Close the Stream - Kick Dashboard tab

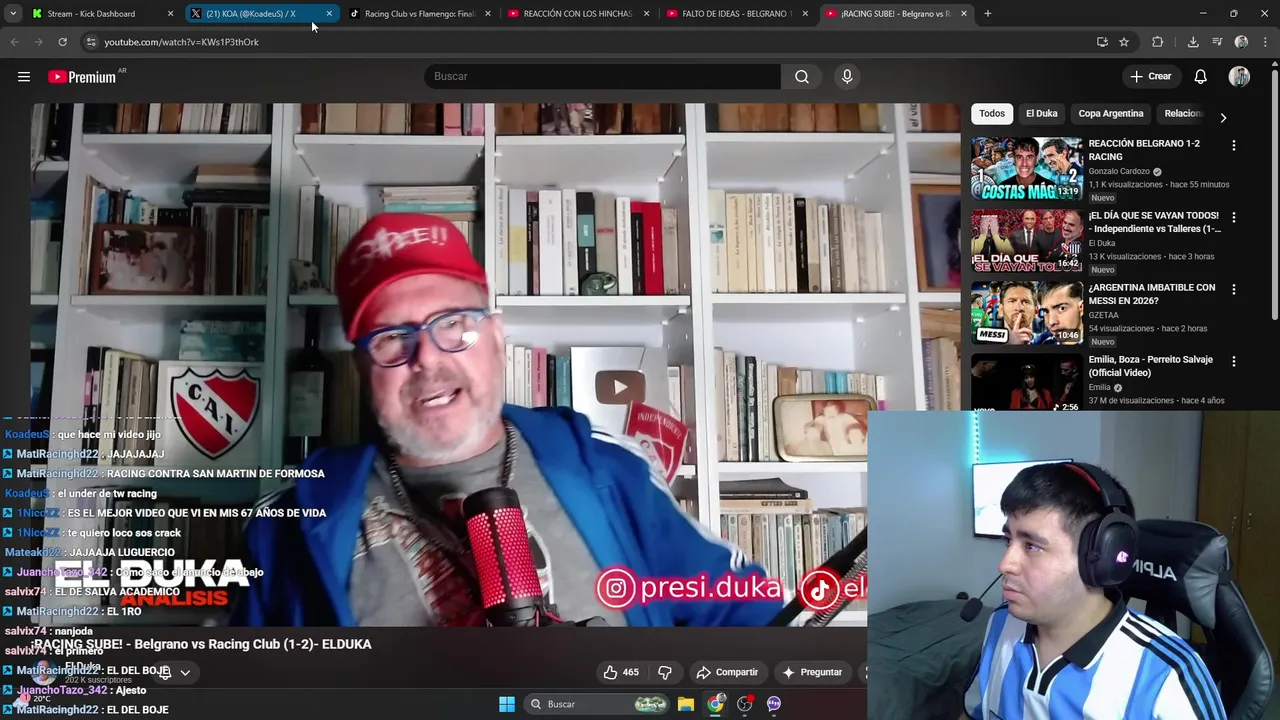[x=170, y=14]
